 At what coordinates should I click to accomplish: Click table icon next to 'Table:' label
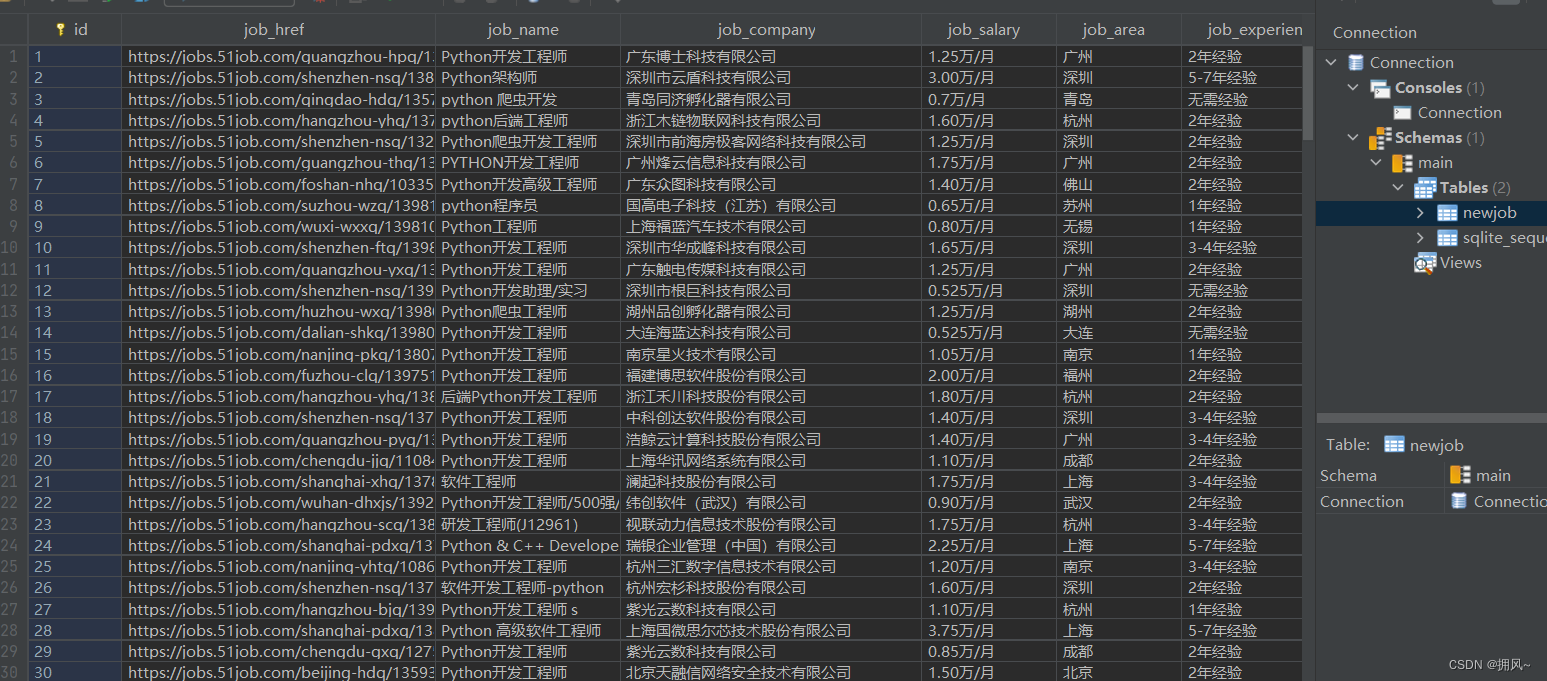[x=1394, y=445]
